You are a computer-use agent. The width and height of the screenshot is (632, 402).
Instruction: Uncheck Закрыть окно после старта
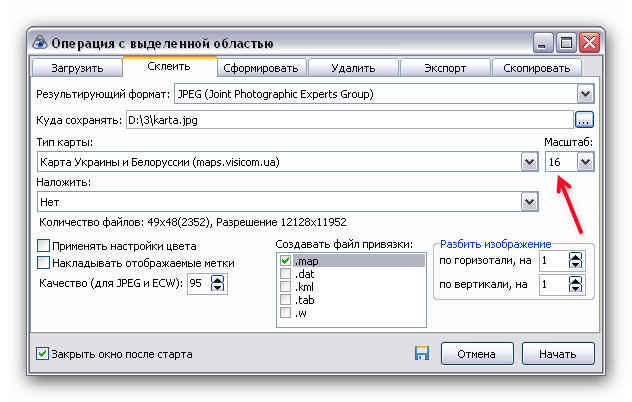click(42, 354)
